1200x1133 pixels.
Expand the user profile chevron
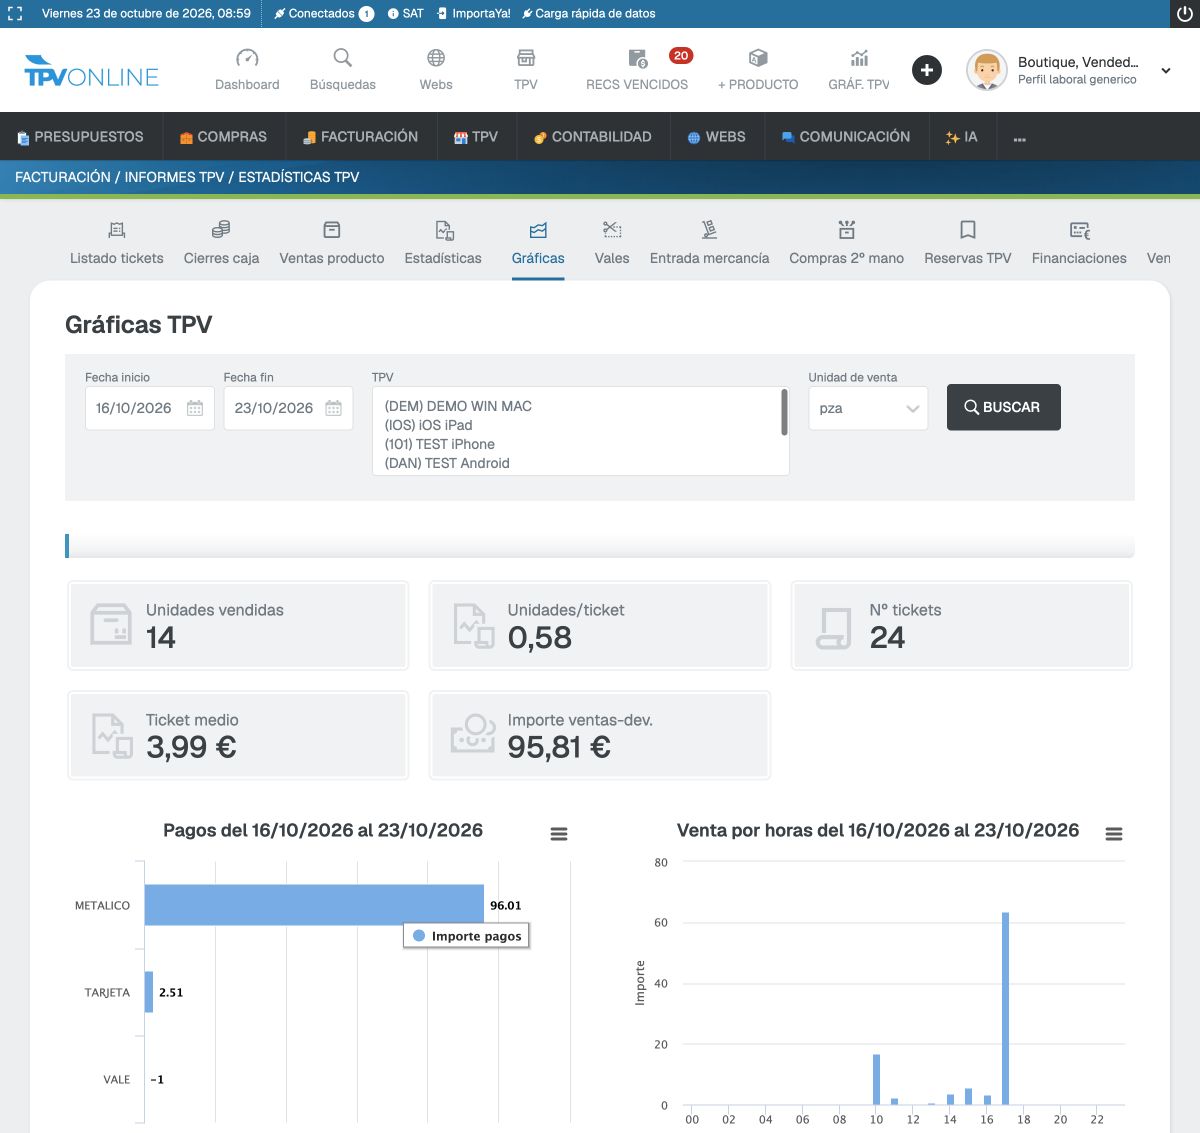(1166, 70)
